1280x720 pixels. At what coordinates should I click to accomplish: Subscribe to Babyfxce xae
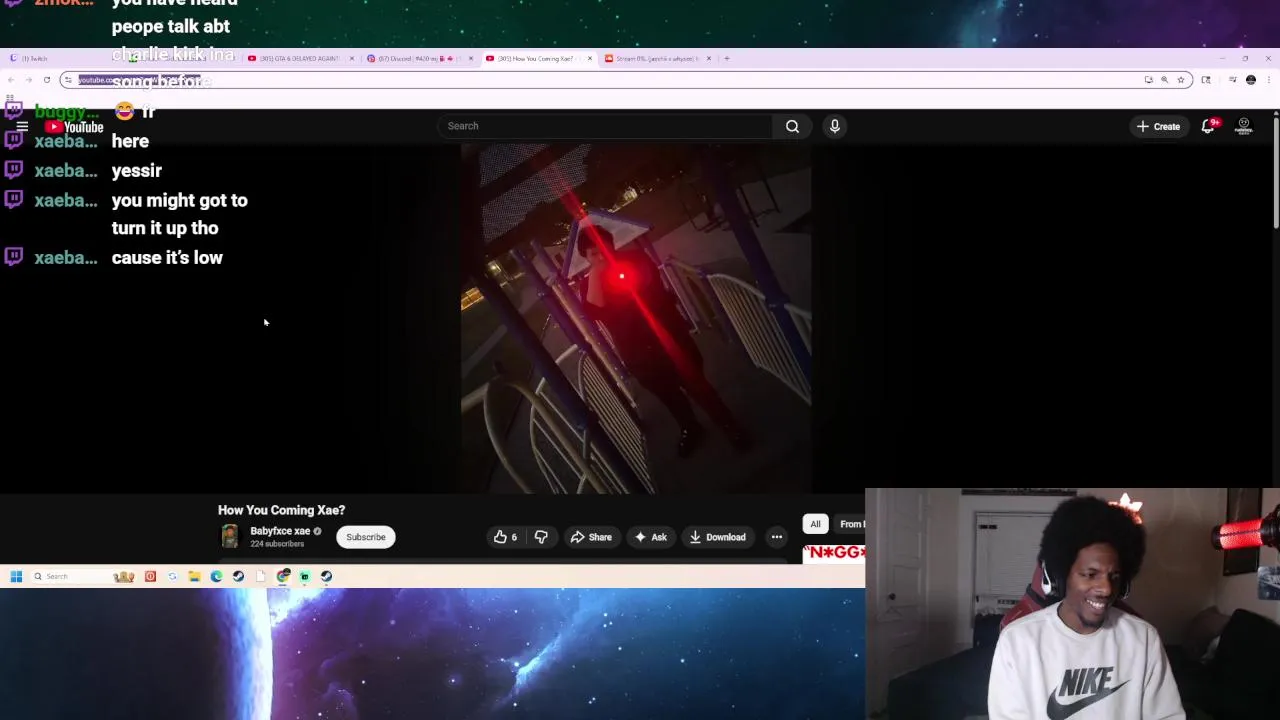(366, 537)
